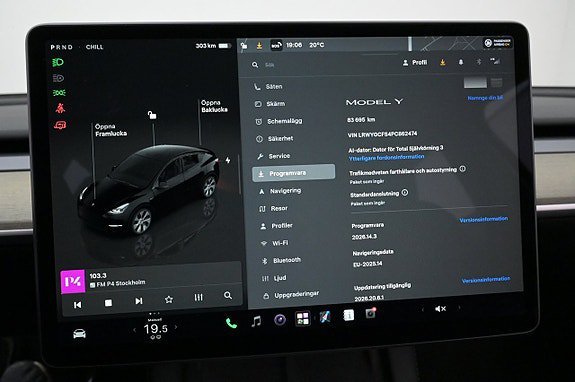Image resolution: width=575 pixels, height=382 pixels.
Task: Open the music note app
Action: [x=256, y=322]
